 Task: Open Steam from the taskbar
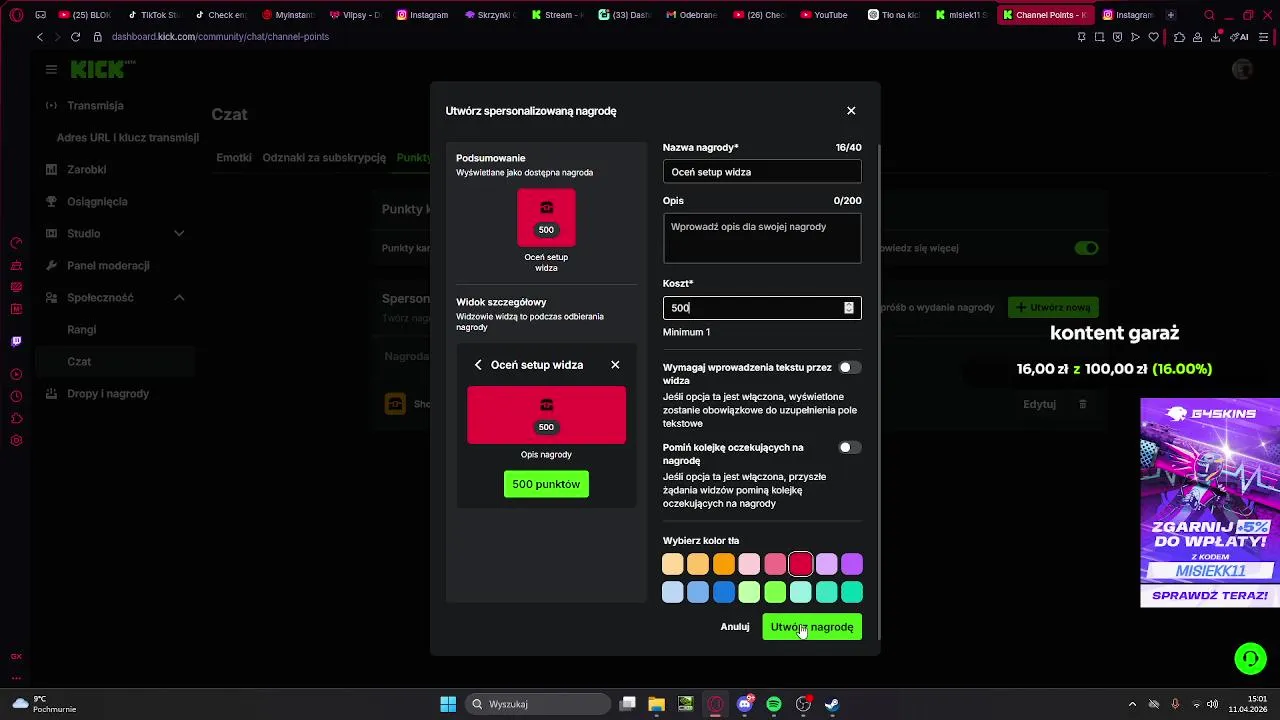pyautogui.click(x=832, y=704)
